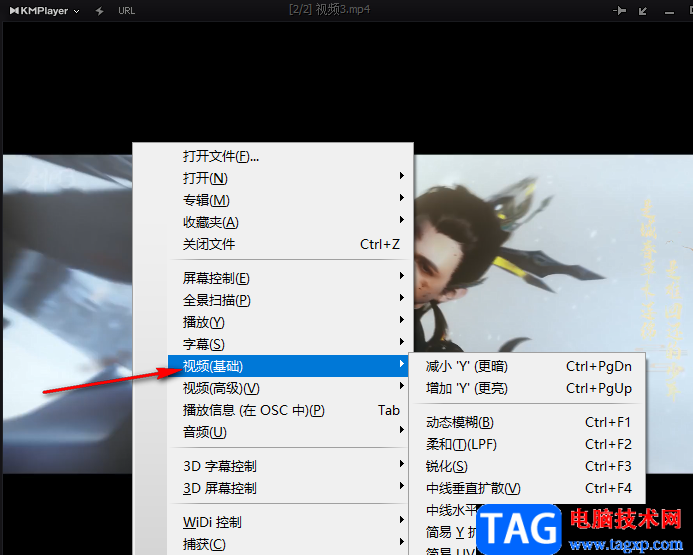Open the 视频(高级)(V) submenu
This screenshot has width=693, height=555.
coord(290,388)
